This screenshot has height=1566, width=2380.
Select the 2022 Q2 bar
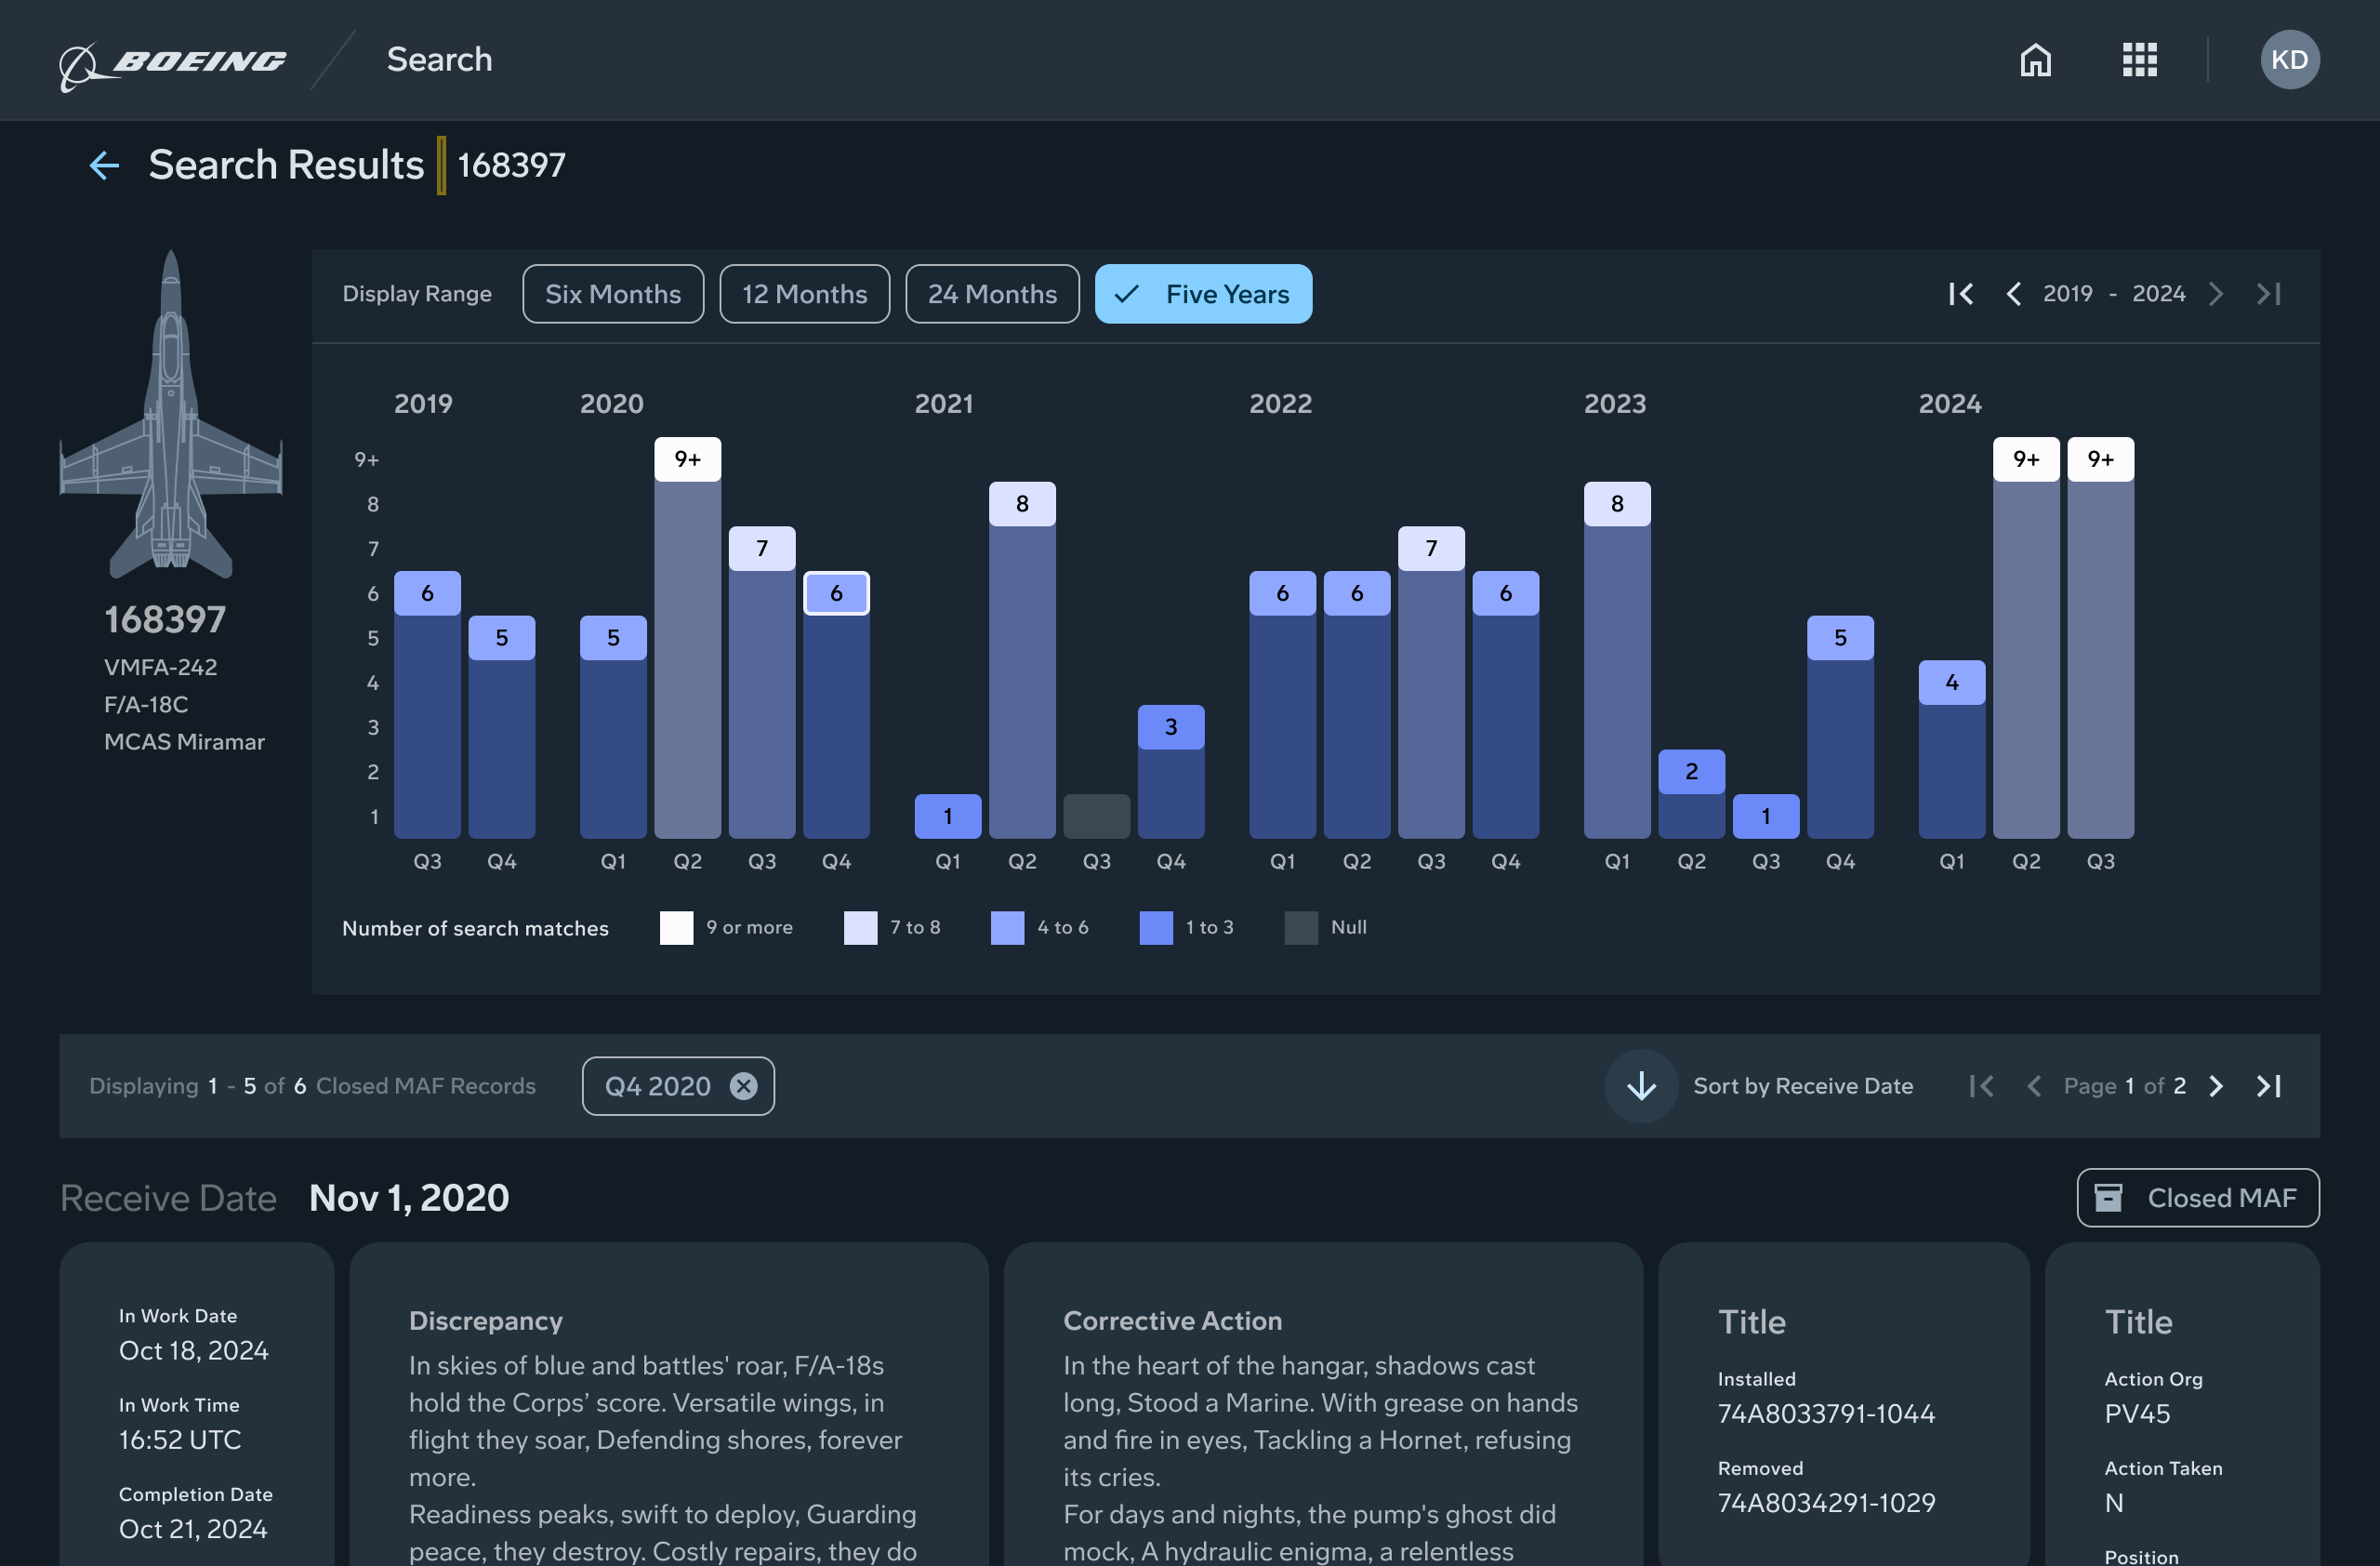click(x=1357, y=705)
